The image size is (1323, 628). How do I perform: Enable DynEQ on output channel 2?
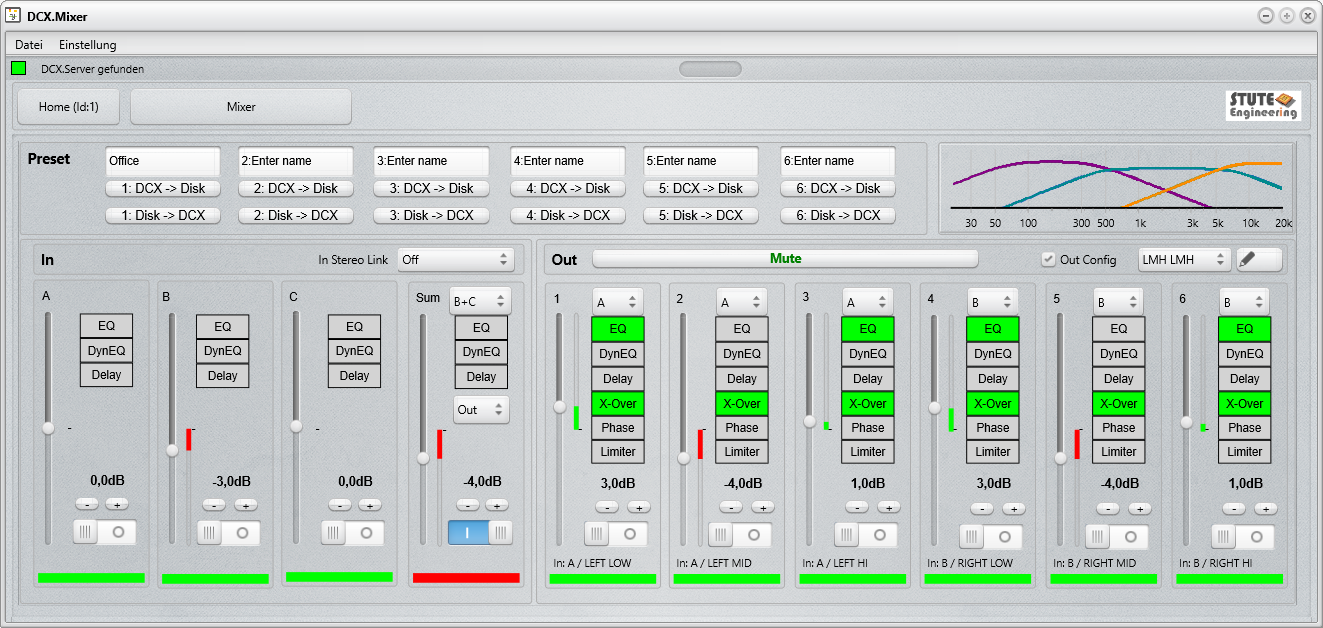[x=742, y=353]
